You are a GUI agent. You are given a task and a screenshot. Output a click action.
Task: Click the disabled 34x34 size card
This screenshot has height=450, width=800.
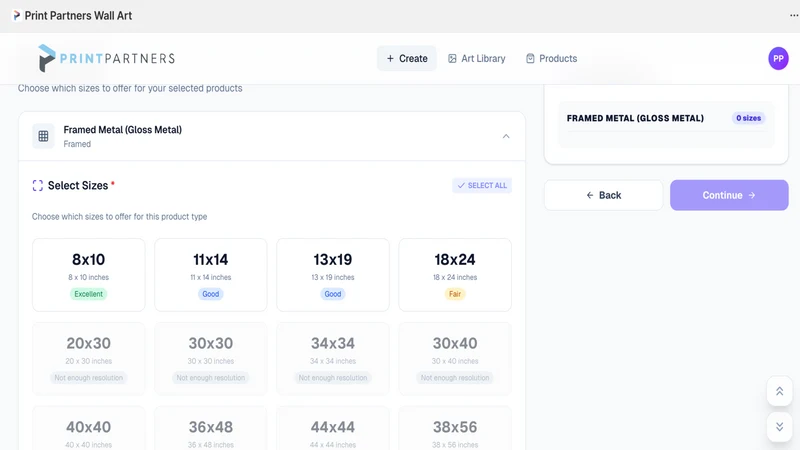point(333,359)
